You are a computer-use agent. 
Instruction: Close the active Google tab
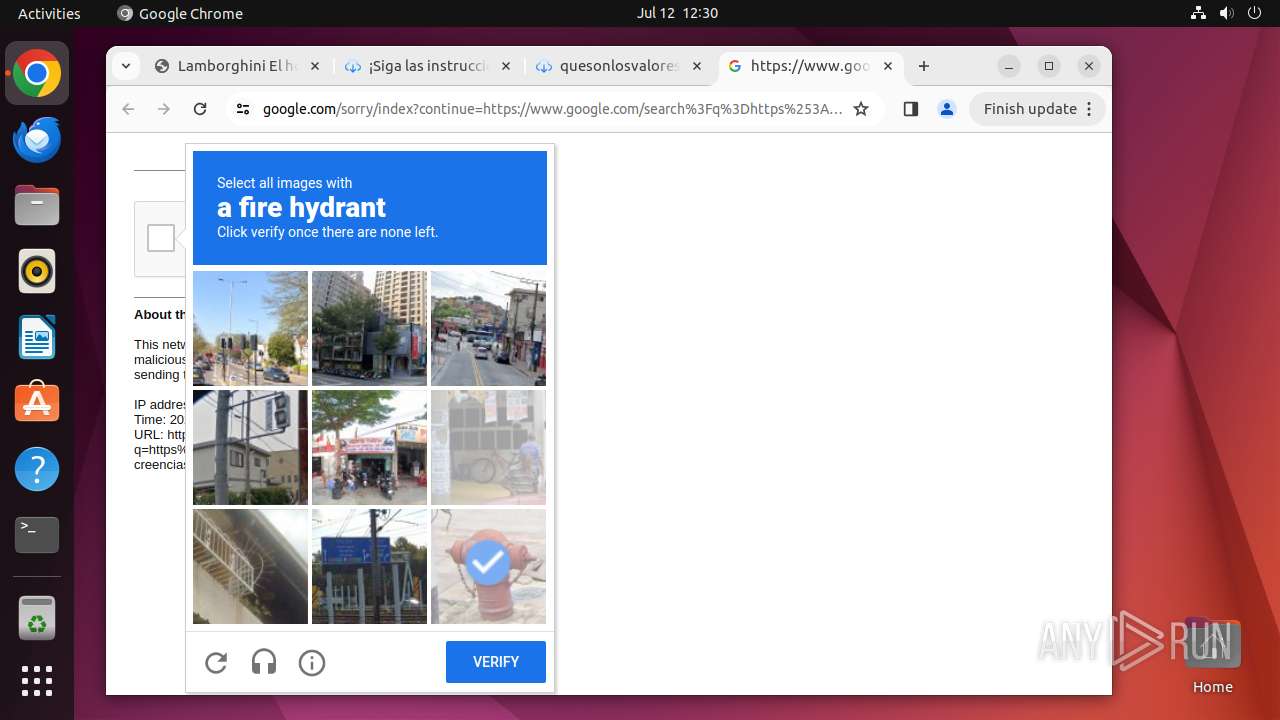(888, 66)
